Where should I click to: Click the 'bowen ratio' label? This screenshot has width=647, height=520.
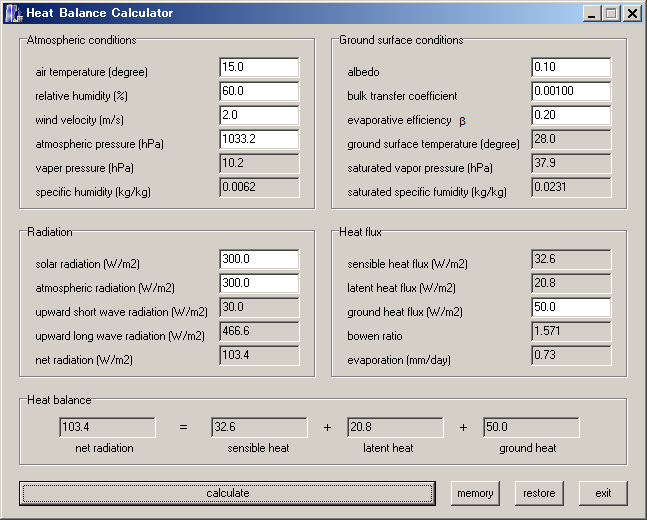[x=375, y=336]
